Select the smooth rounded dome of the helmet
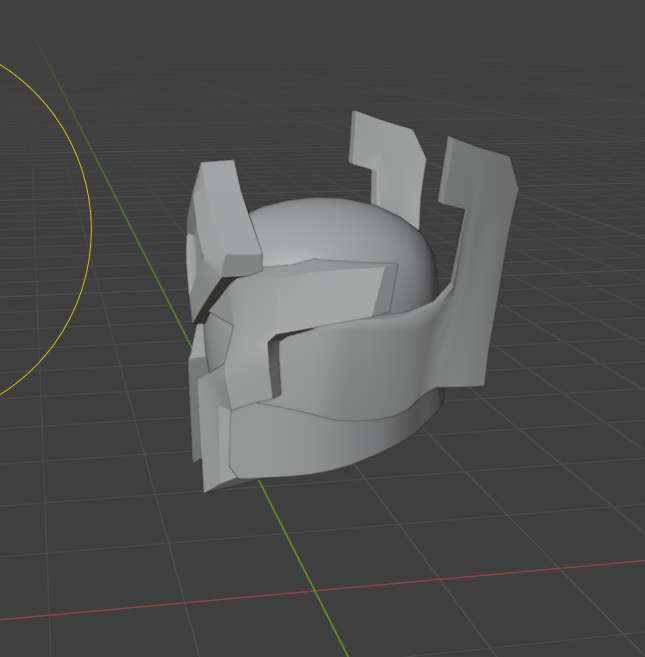Viewport: 645px width, 657px height. click(330, 232)
